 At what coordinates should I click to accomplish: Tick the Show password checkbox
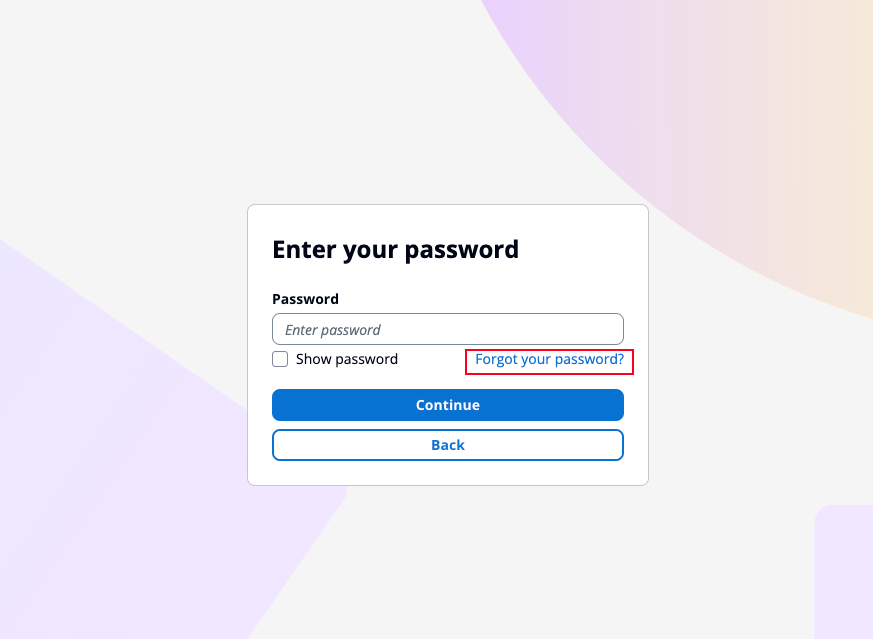(x=280, y=359)
